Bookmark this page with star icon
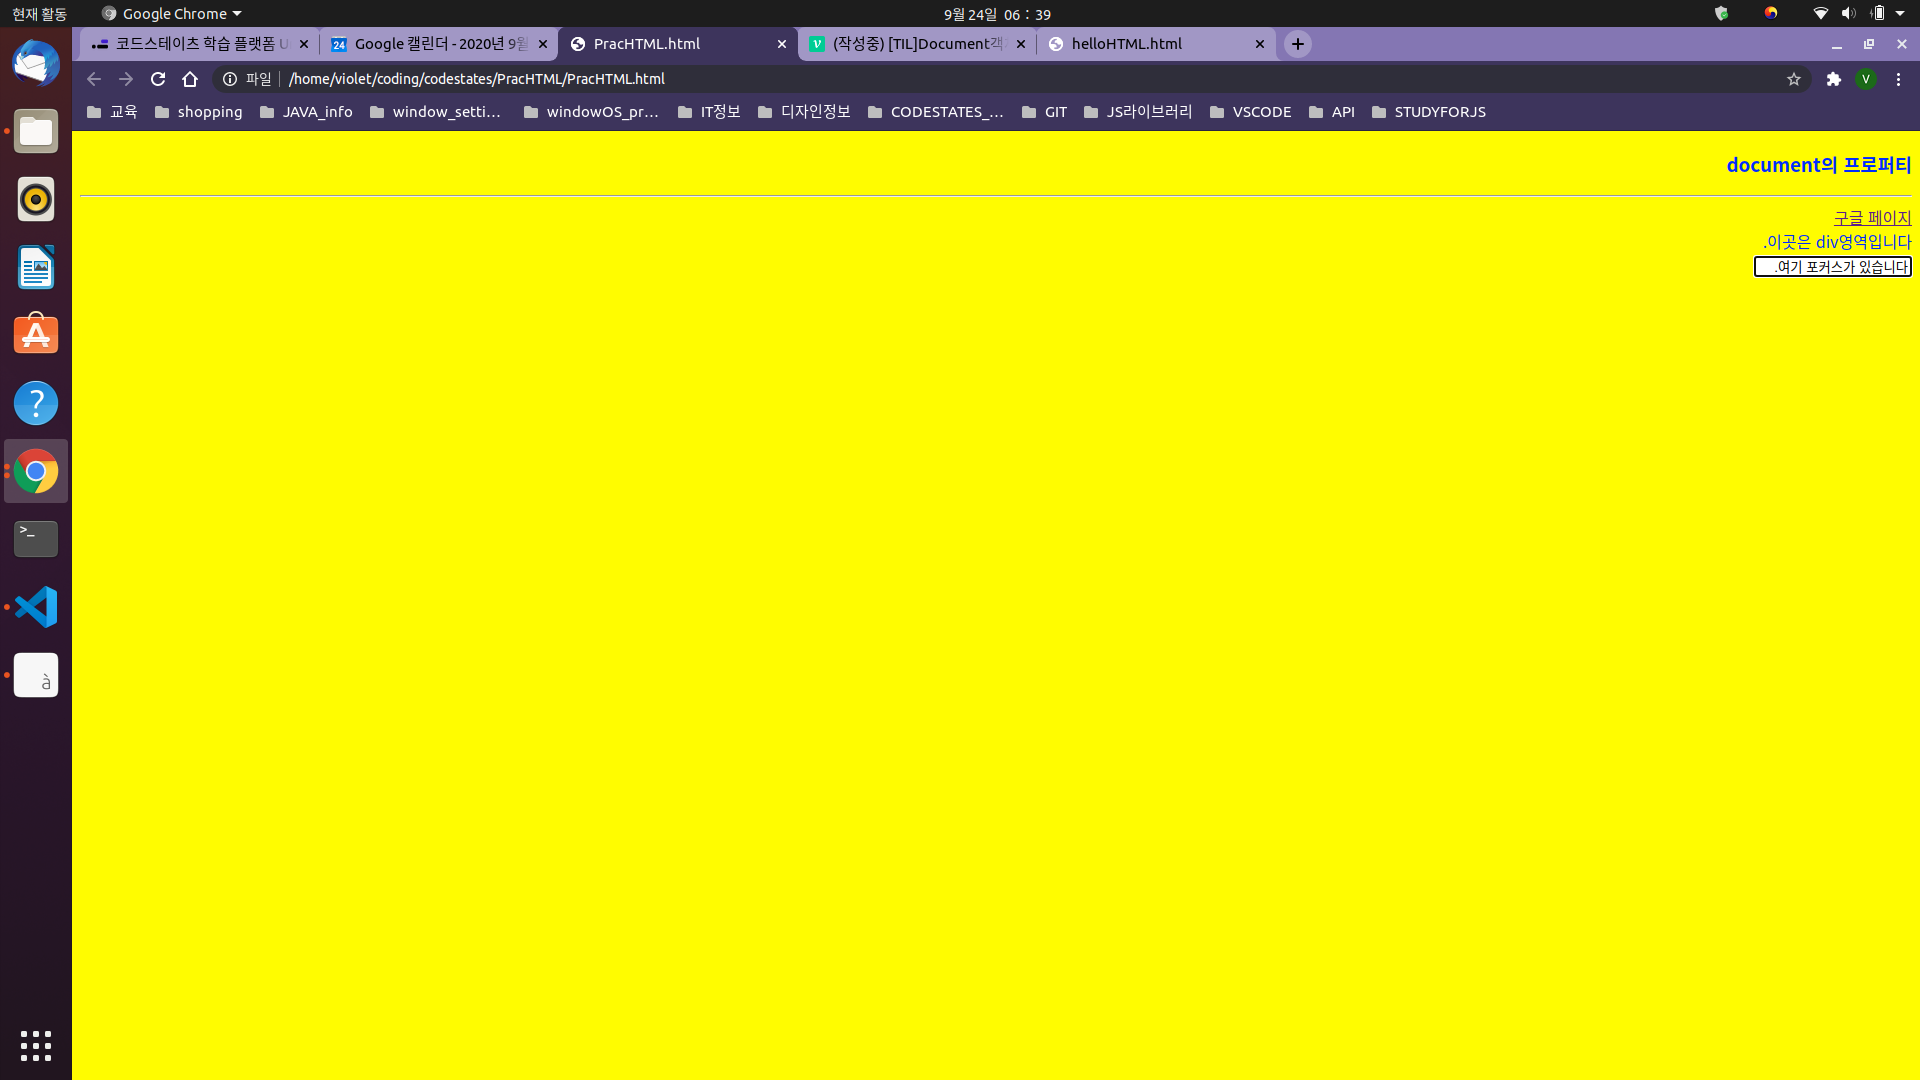Screen dimensions: 1920x1080 click(1794, 79)
